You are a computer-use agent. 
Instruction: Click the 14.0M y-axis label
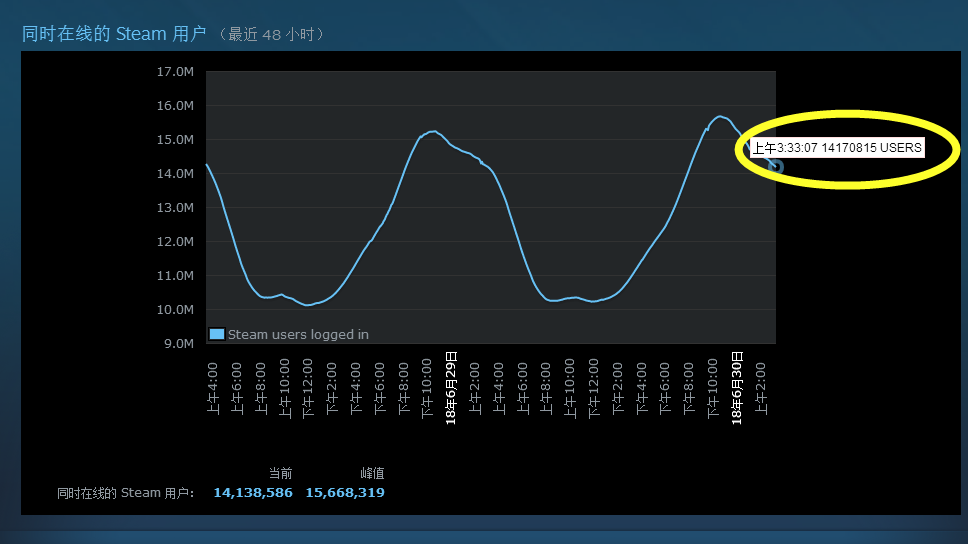[175, 174]
